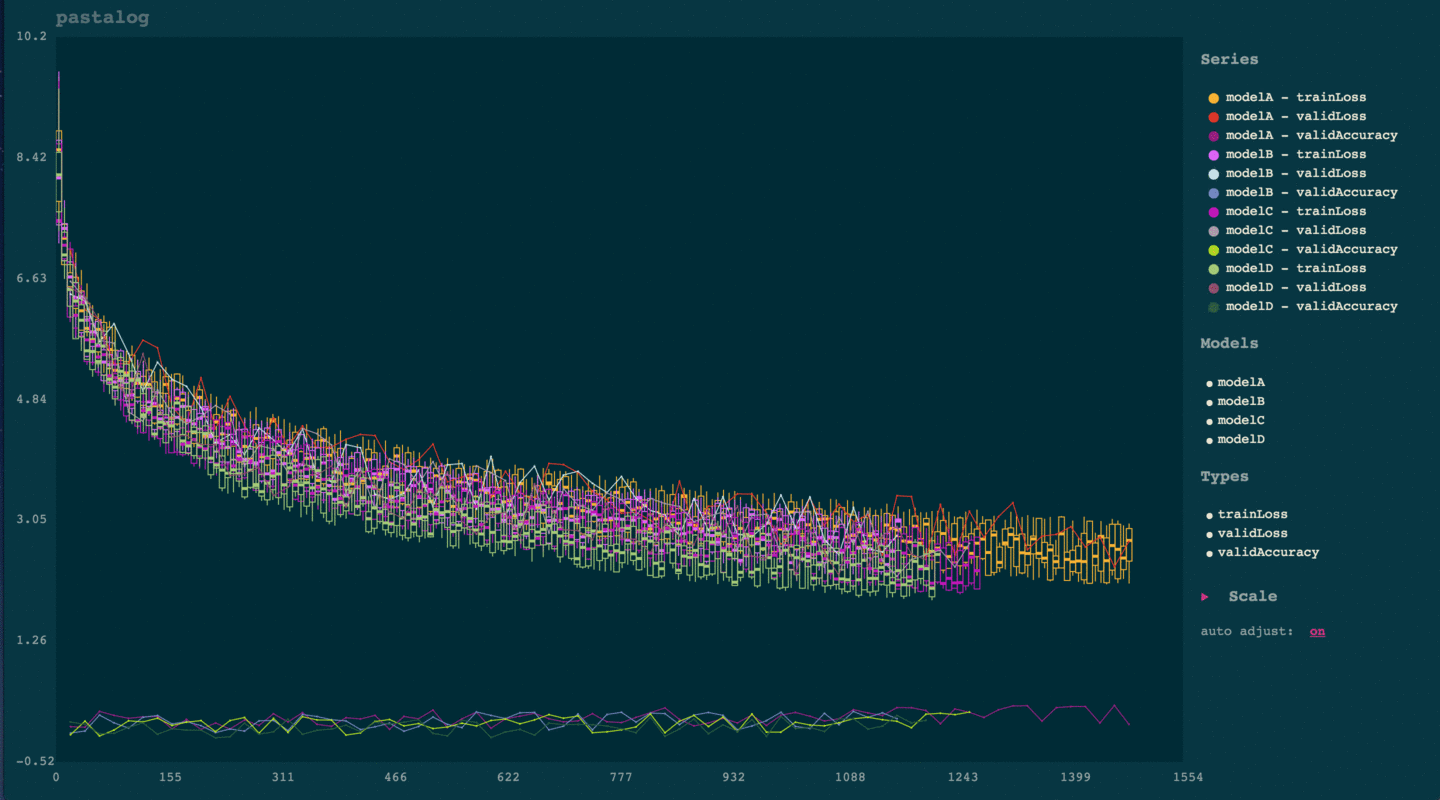Image resolution: width=1440 pixels, height=800 pixels.
Task: Click the red dot for modelA validLoss
Action: [1213, 117]
